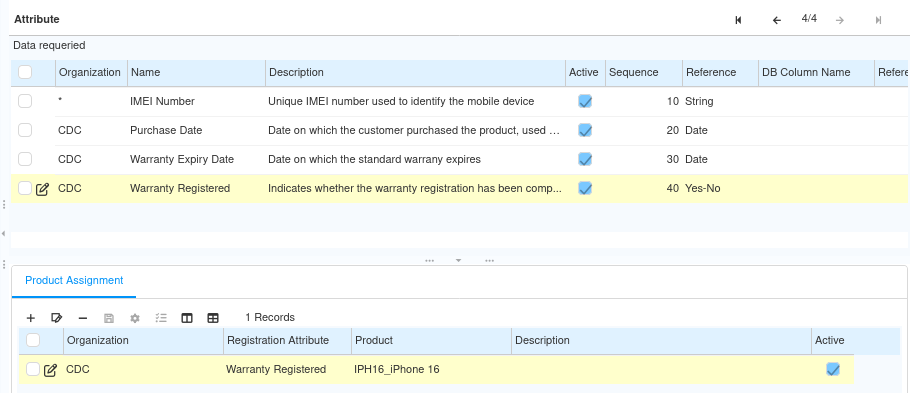Sort by DB Column Name header

pyautogui.click(x=816, y=73)
